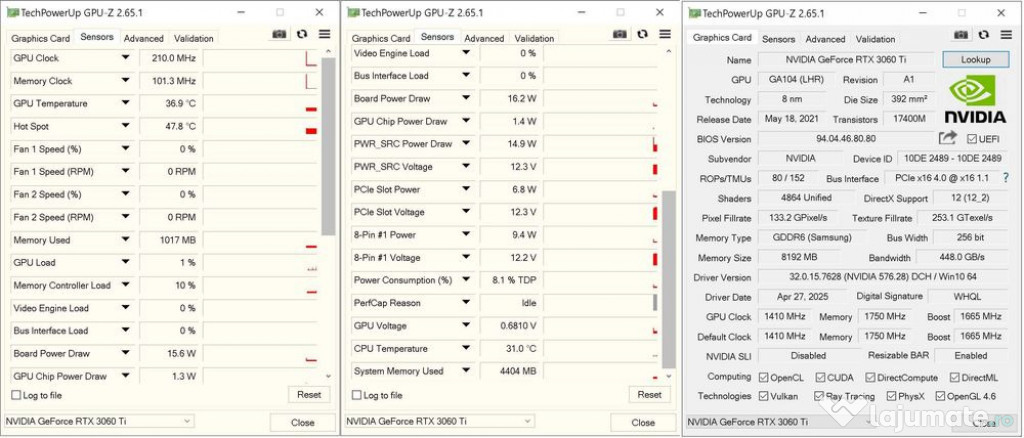1024x438 pixels.
Task: Click Close button in middle window
Action: (x=643, y=422)
